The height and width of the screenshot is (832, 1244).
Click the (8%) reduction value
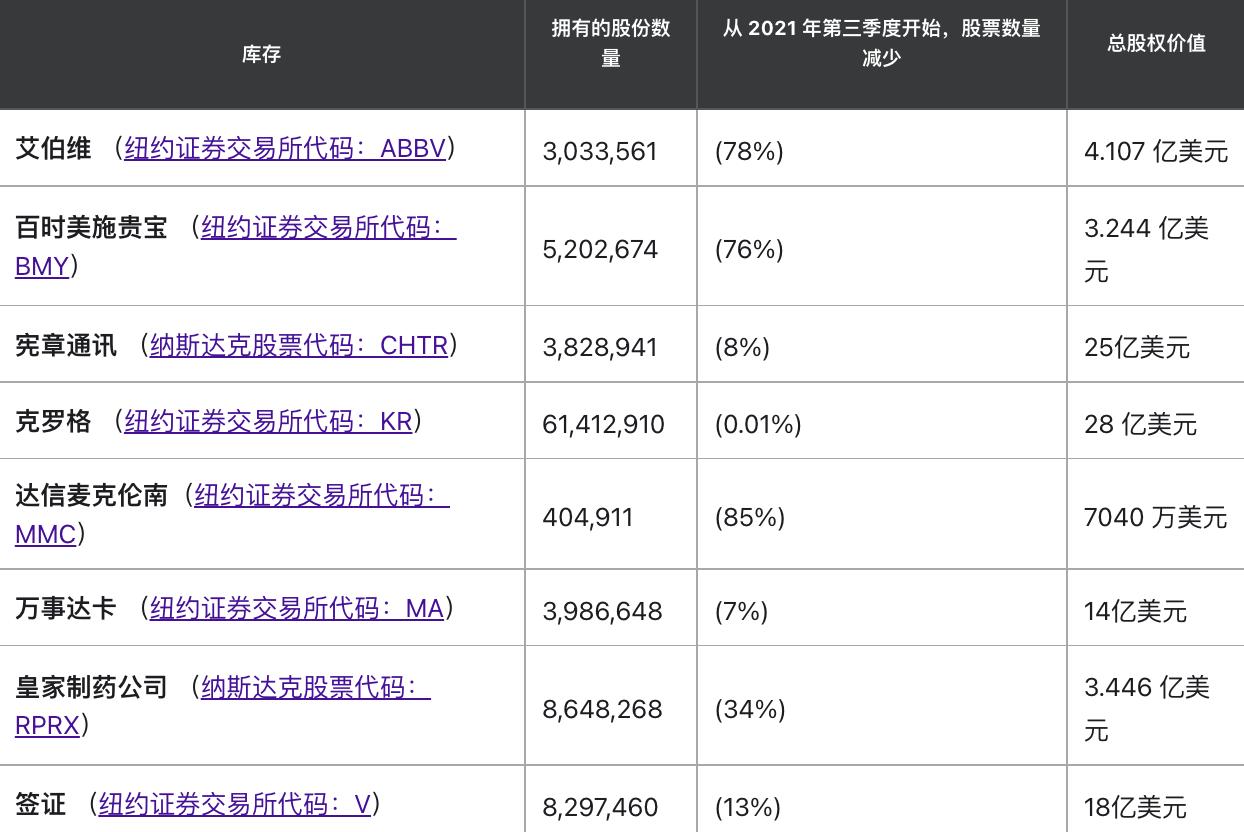pos(742,347)
